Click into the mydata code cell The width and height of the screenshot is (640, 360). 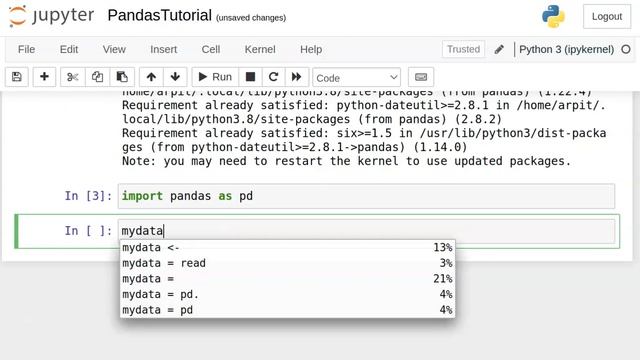tap(366, 231)
